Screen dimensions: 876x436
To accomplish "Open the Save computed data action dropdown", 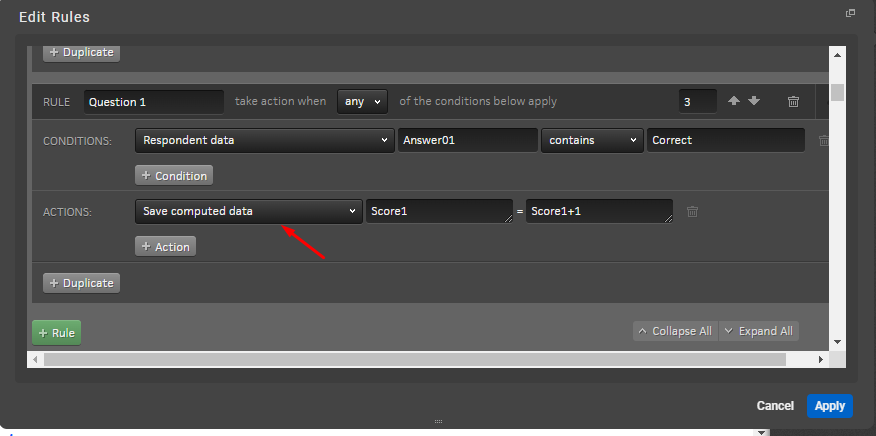I will click(248, 211).
